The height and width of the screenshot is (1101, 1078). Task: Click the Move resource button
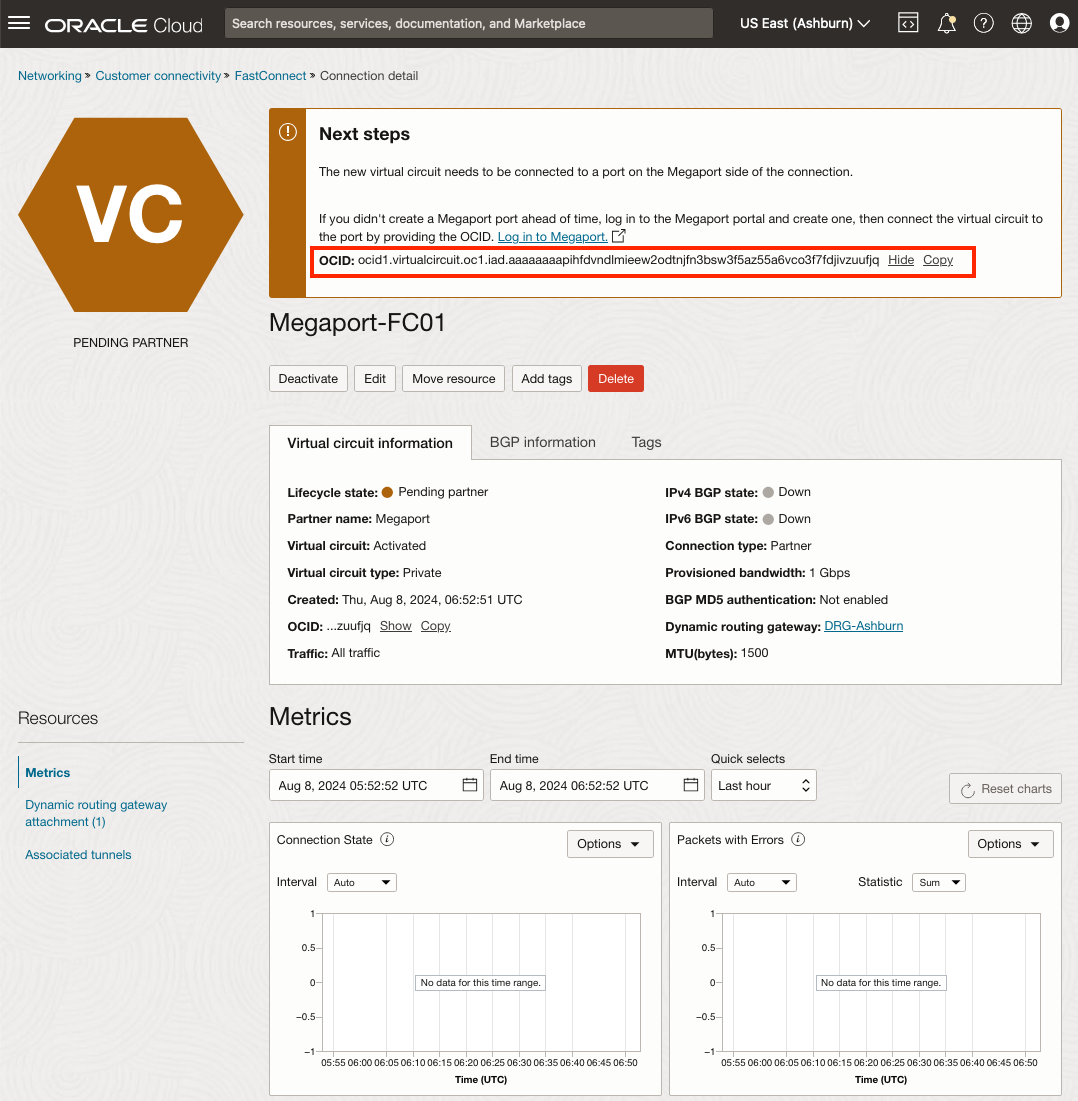pyautogui.click(x=454, y=378)
